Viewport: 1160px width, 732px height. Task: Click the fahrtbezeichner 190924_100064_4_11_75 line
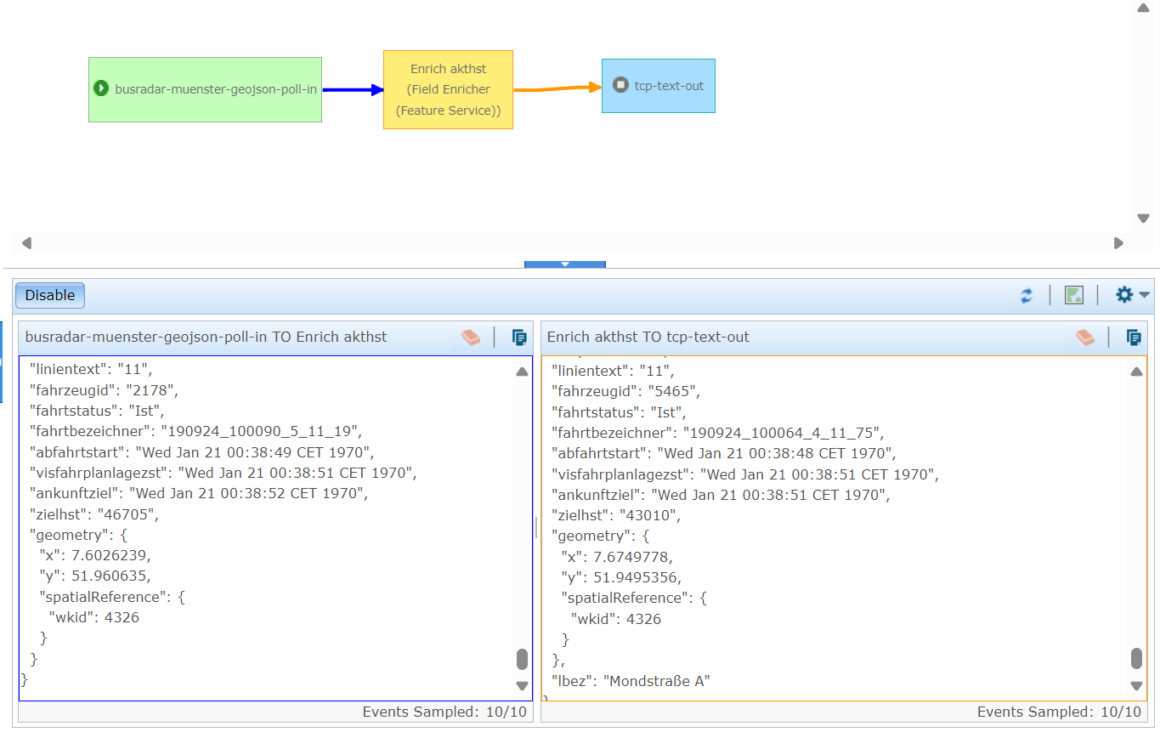tap(718, 433)
